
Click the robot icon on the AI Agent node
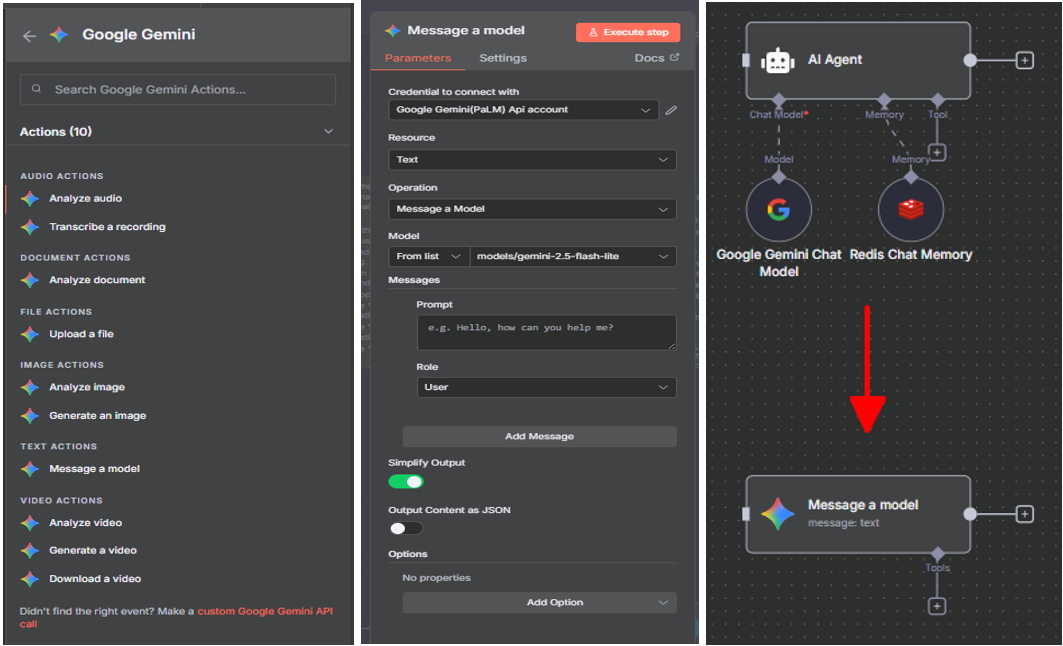pyautogui.click(x=778, y=61)
